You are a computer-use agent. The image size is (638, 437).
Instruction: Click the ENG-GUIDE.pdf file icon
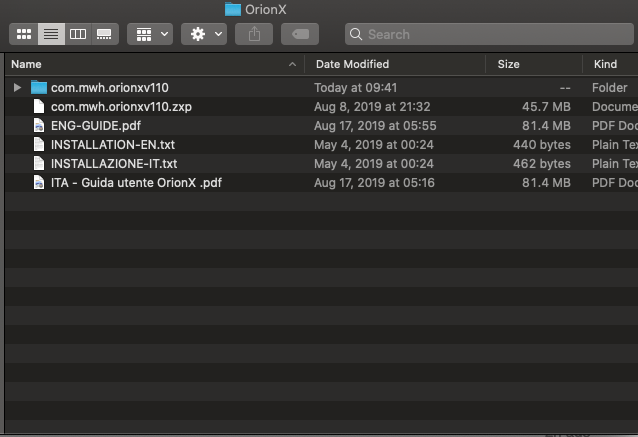coord(39,125)
